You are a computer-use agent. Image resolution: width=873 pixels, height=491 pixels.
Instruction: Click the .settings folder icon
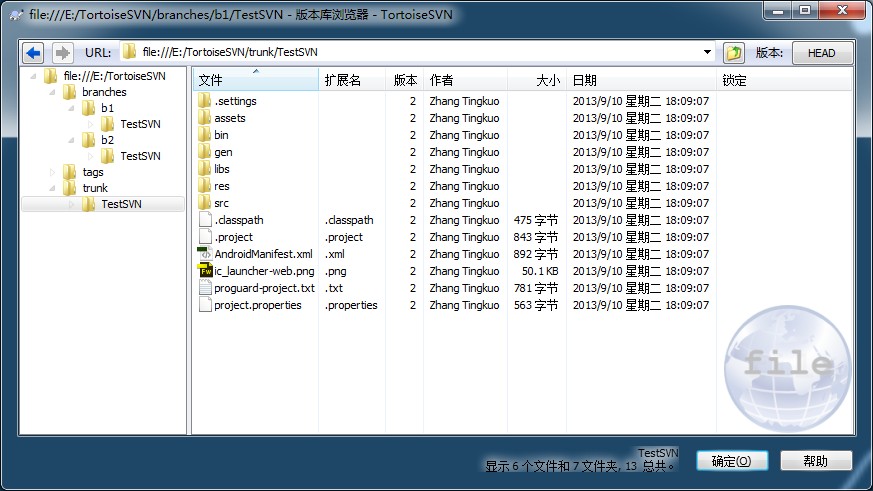coord(204,101)
